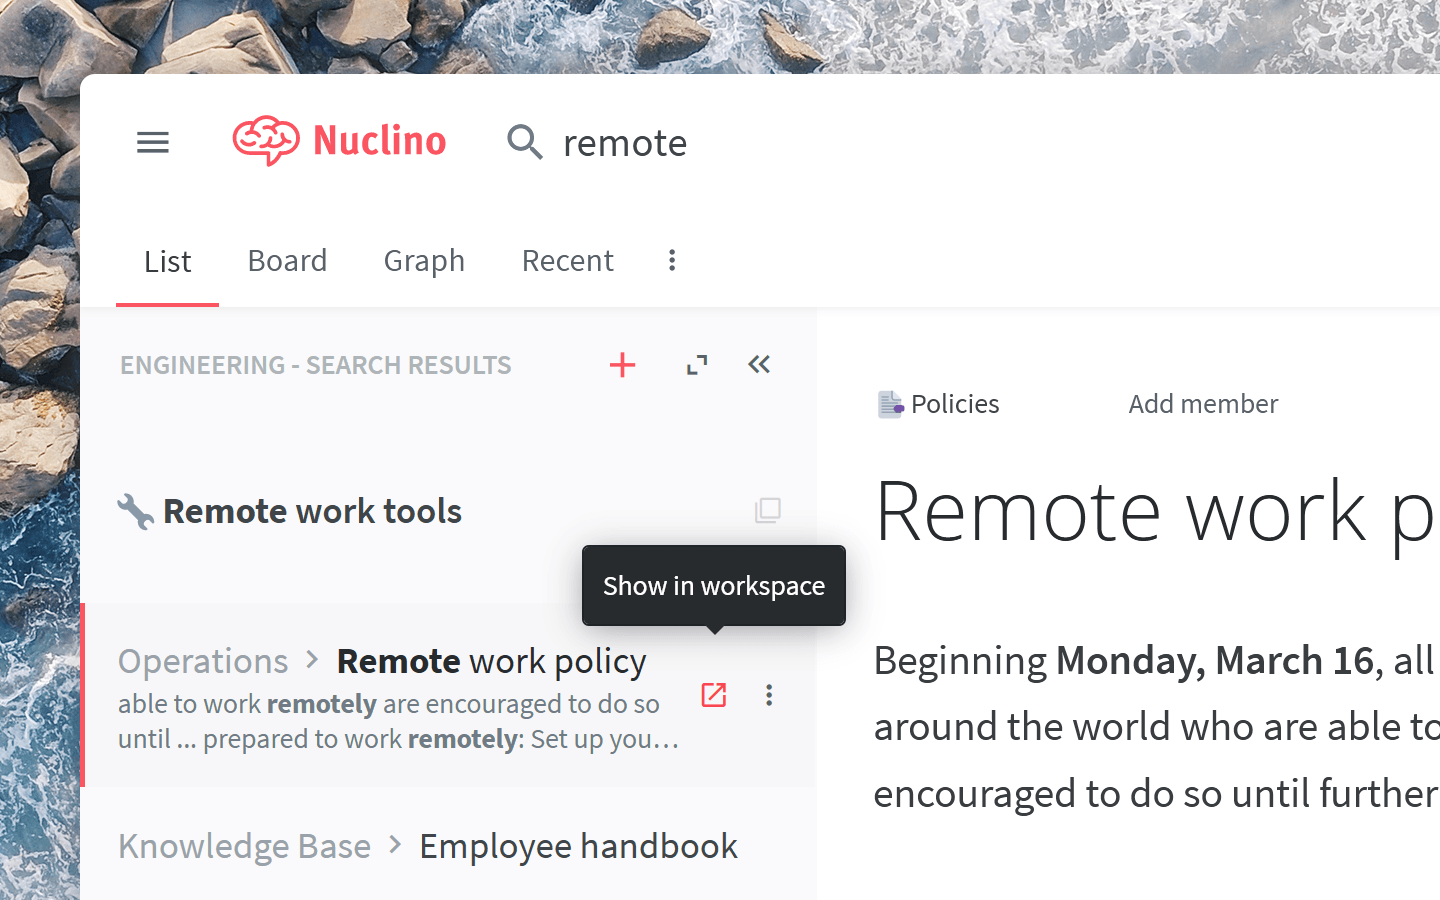1440x900 pixels.
Task: Open the view tabs more options menu
Action: [672, 260]
